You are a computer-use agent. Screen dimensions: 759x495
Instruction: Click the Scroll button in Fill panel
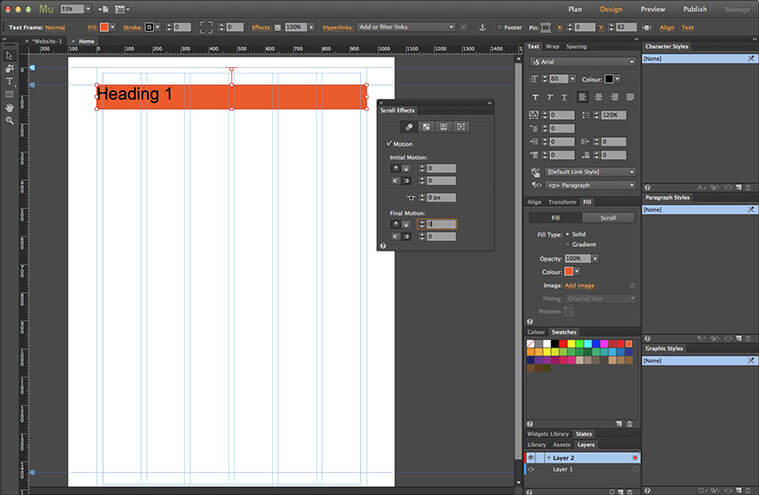pyautogui.click(x=608, y=218)
